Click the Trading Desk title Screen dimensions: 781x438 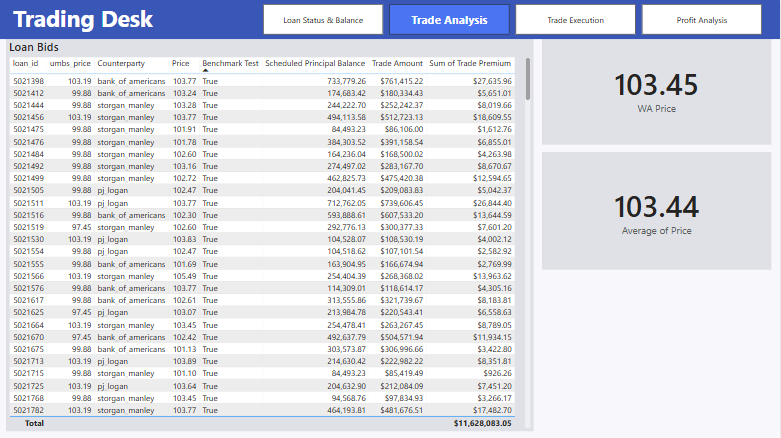pyautogui.click(x=83, y=19)
